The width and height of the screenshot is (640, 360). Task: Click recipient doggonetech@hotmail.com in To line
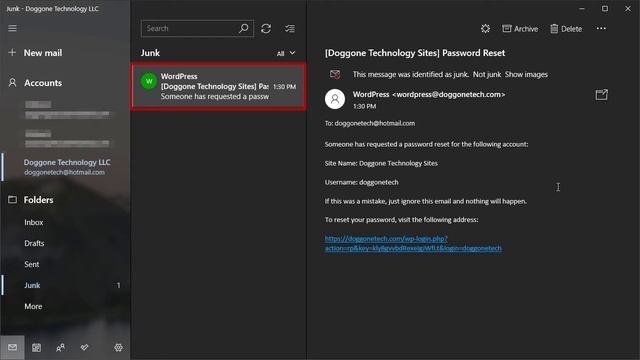tap(375, 123)
